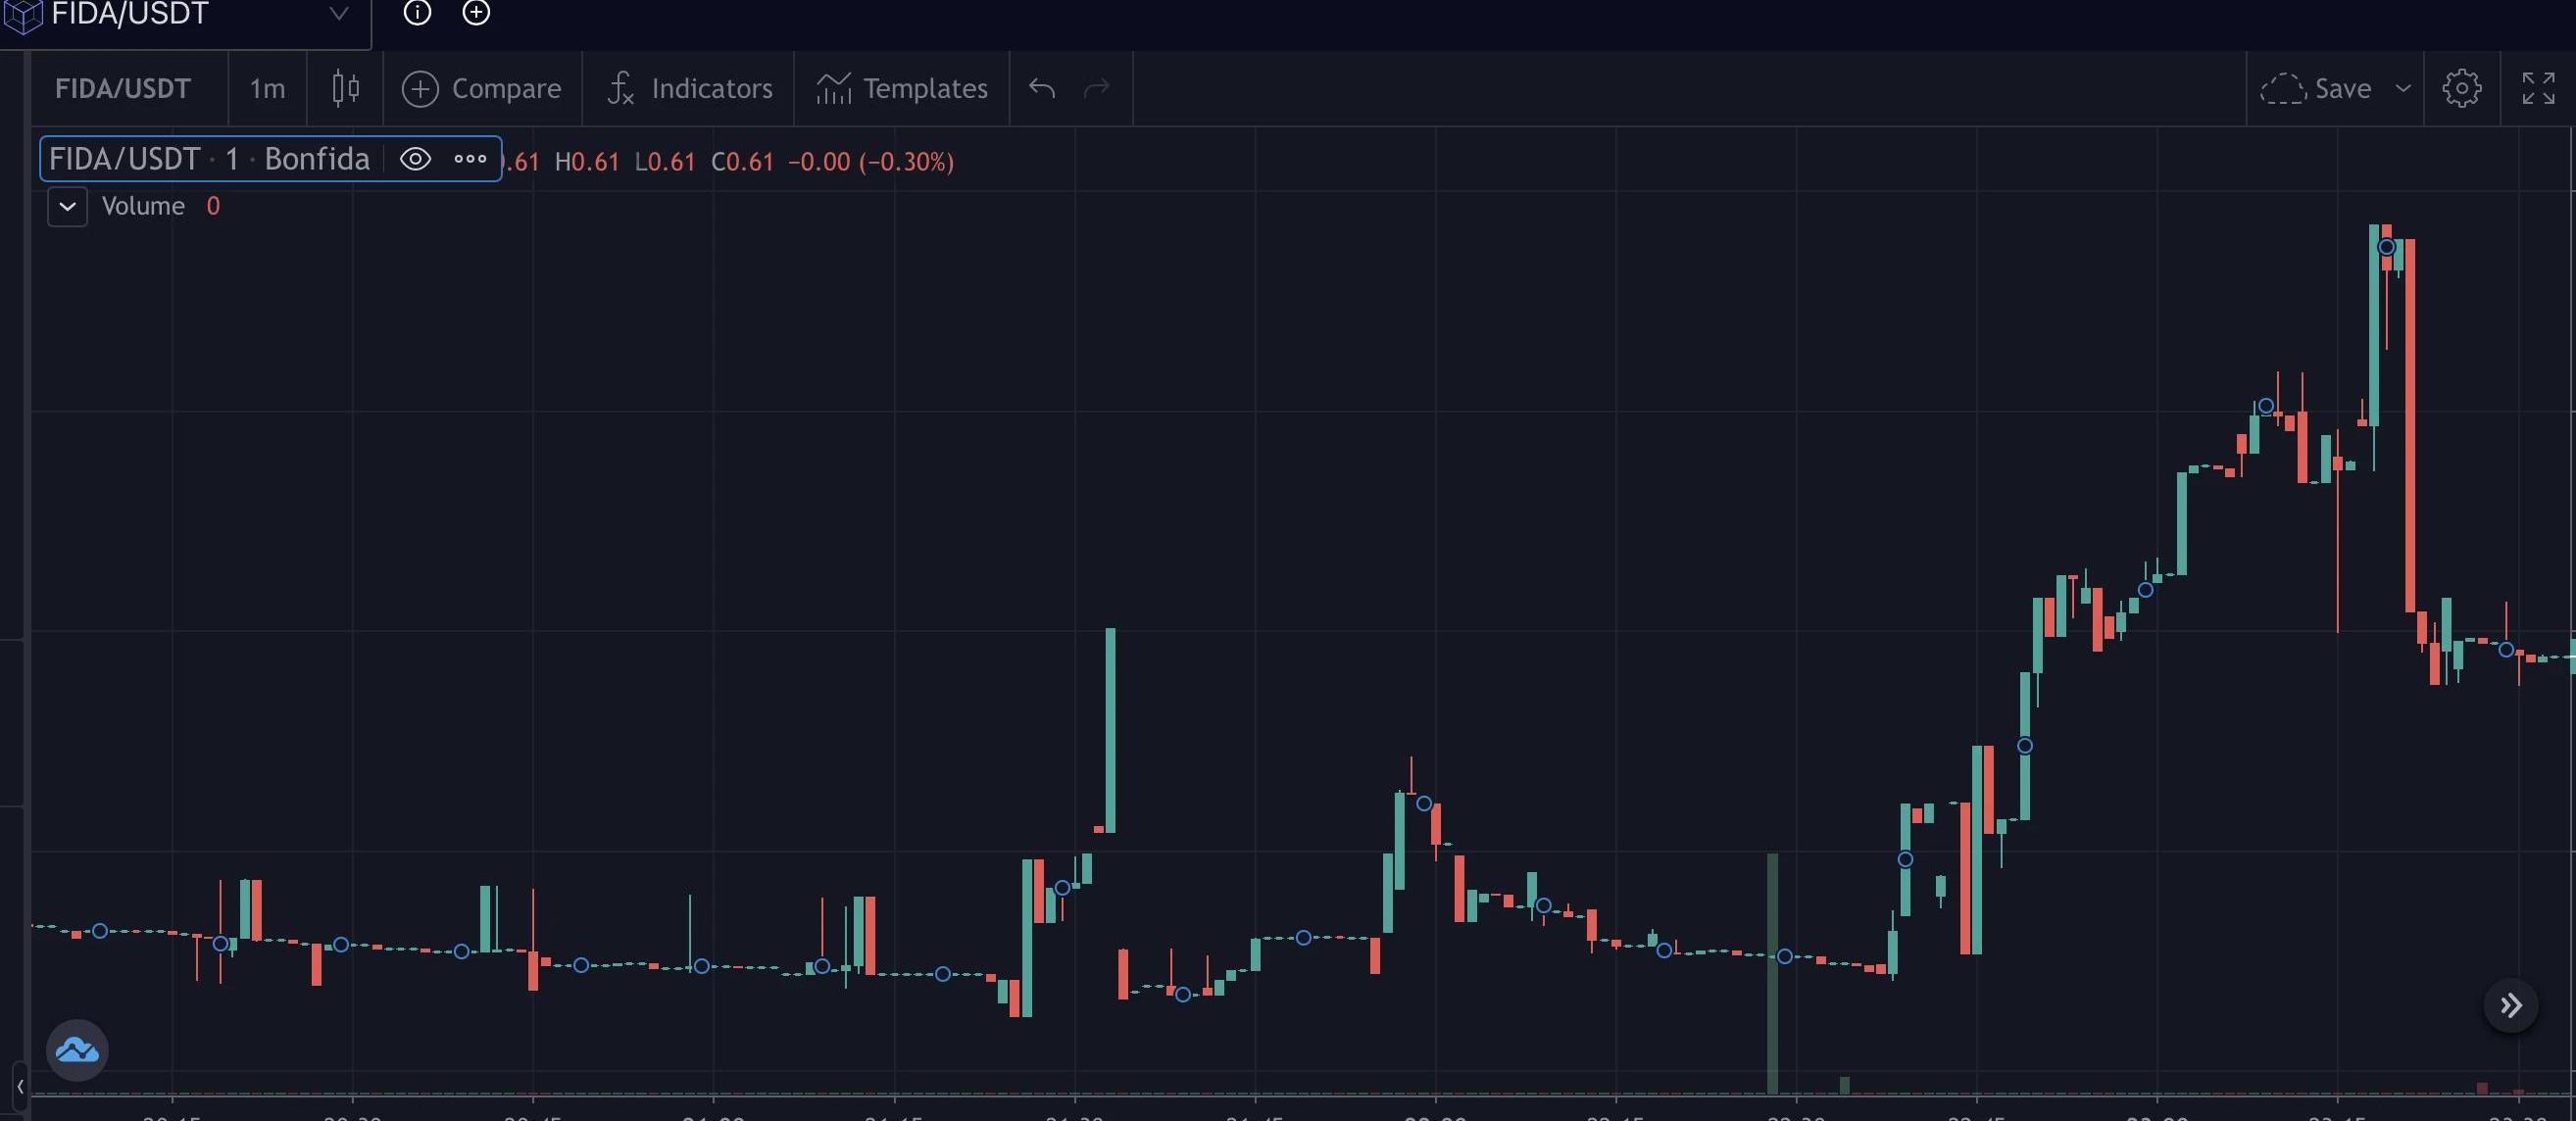Image resolution: width=2576 pixels, height=1121 pixels.
Task: Click the FIDA/USDT symbol search field
Action: click(x=123, y=89)
